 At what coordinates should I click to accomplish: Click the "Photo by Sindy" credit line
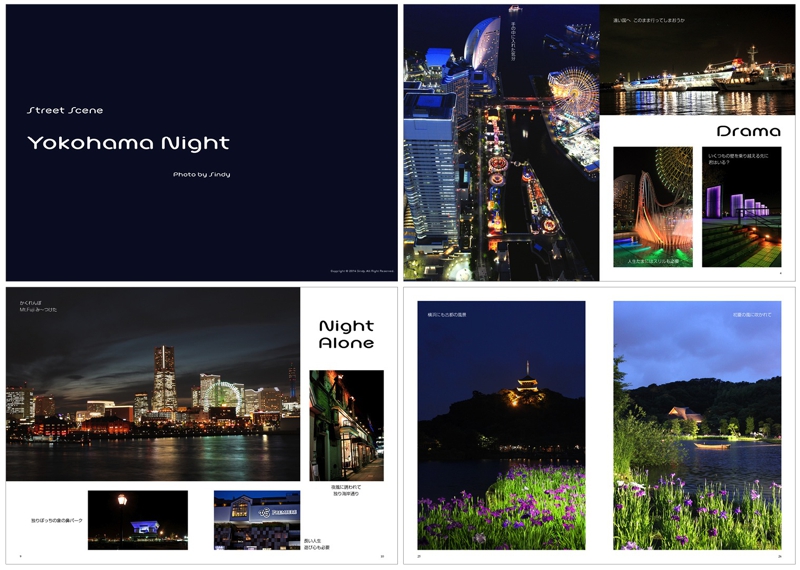[202, 175]
